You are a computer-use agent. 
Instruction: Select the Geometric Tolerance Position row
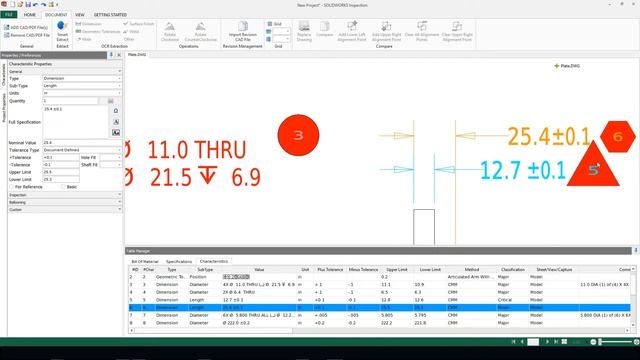pos(380,277)
